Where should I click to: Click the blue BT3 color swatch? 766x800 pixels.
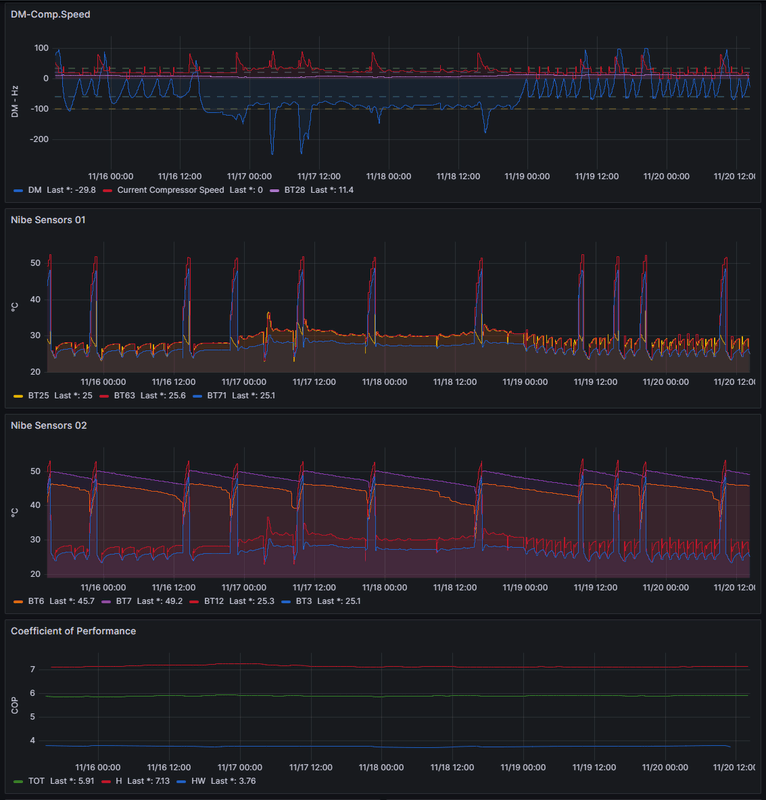[286, 602]
